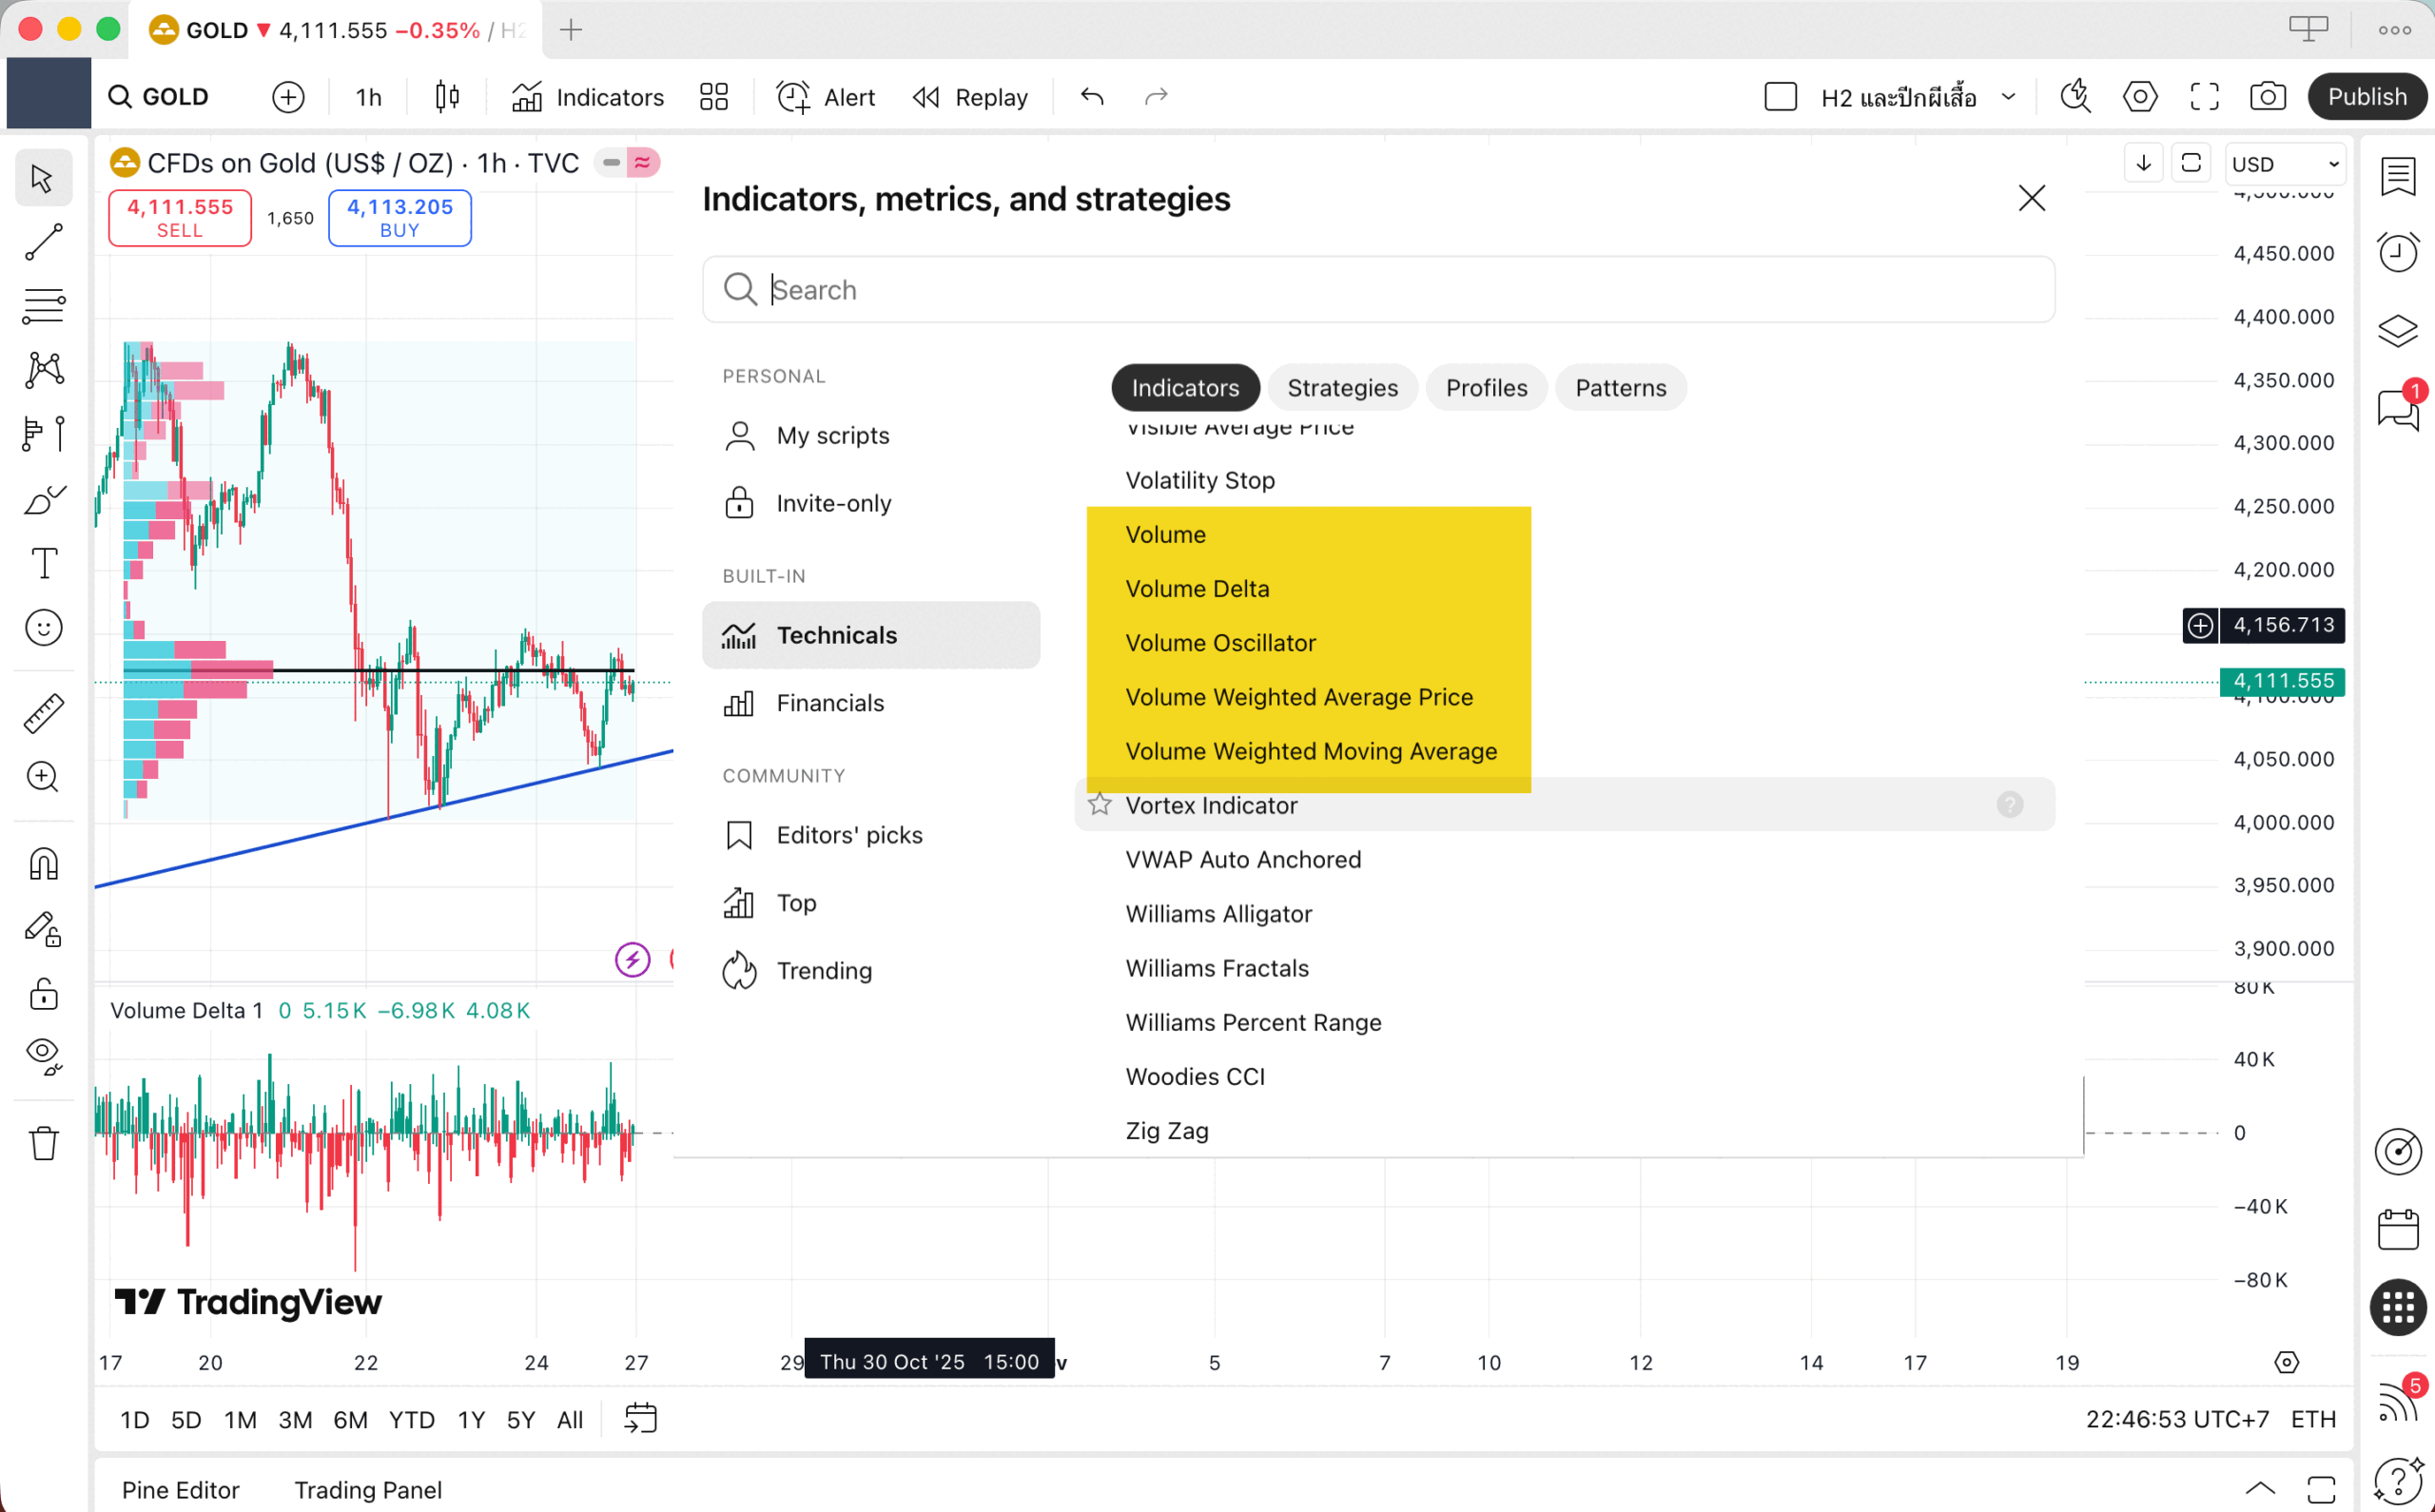Switch to the Strategies tab

[x=1342, y=388]
